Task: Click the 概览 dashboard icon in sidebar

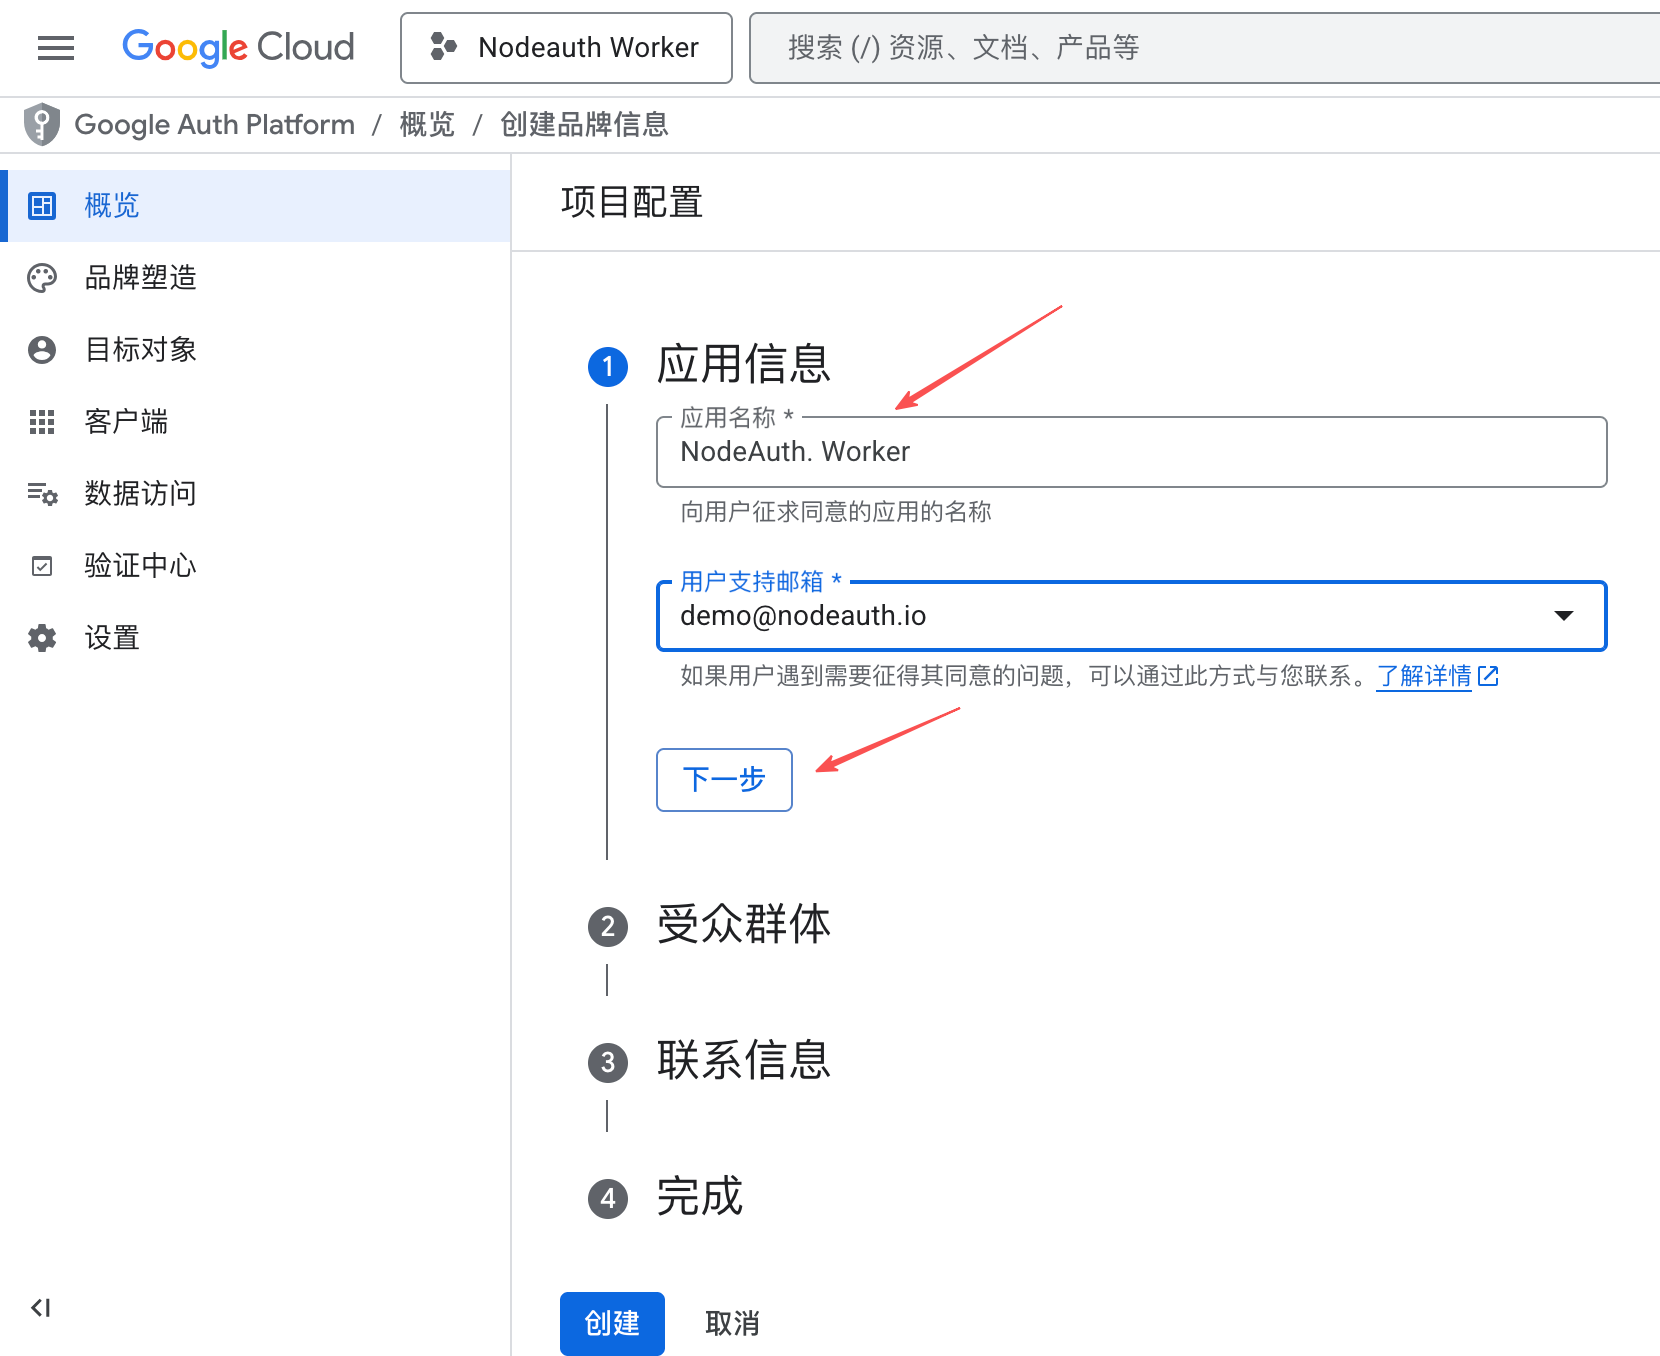Action: pos(42,206)
